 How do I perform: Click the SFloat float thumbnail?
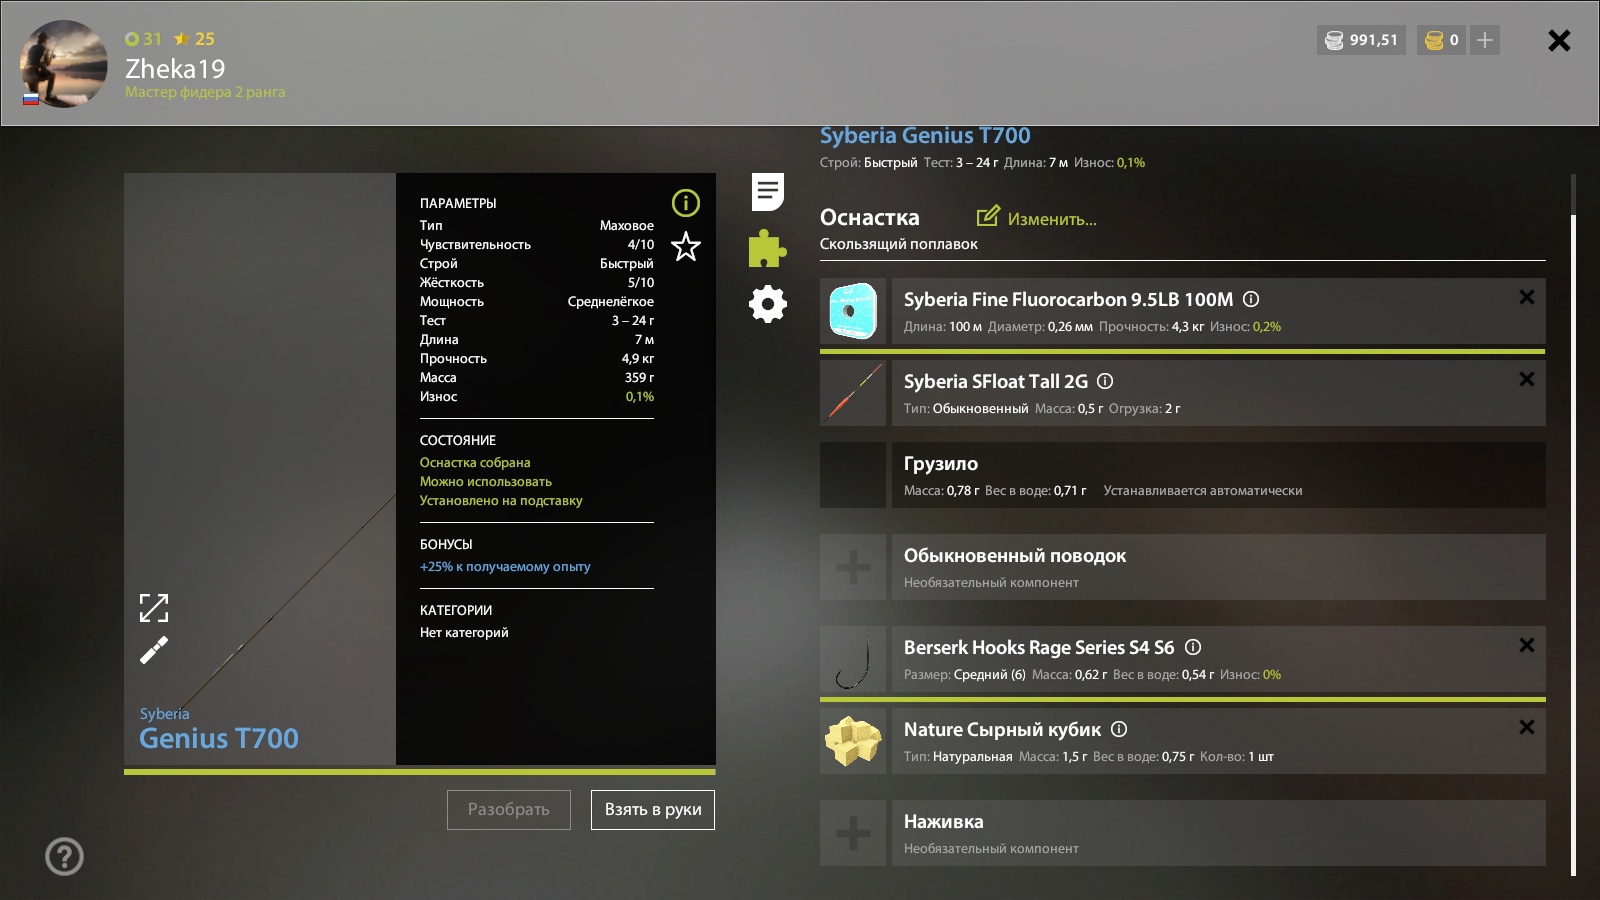(853, 393)
